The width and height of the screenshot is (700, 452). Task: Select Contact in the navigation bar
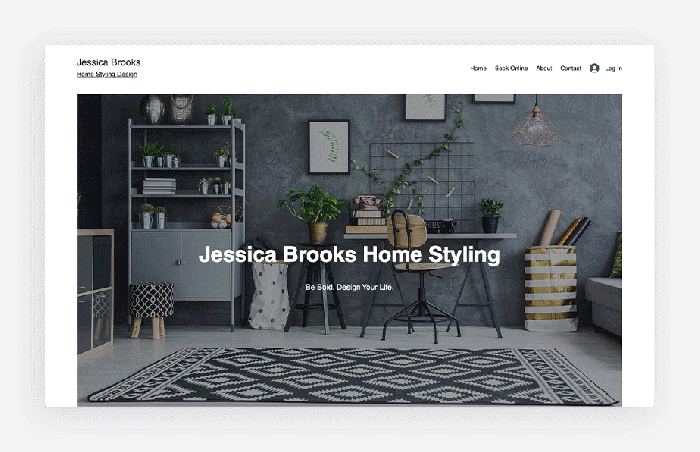click(571, 68)
